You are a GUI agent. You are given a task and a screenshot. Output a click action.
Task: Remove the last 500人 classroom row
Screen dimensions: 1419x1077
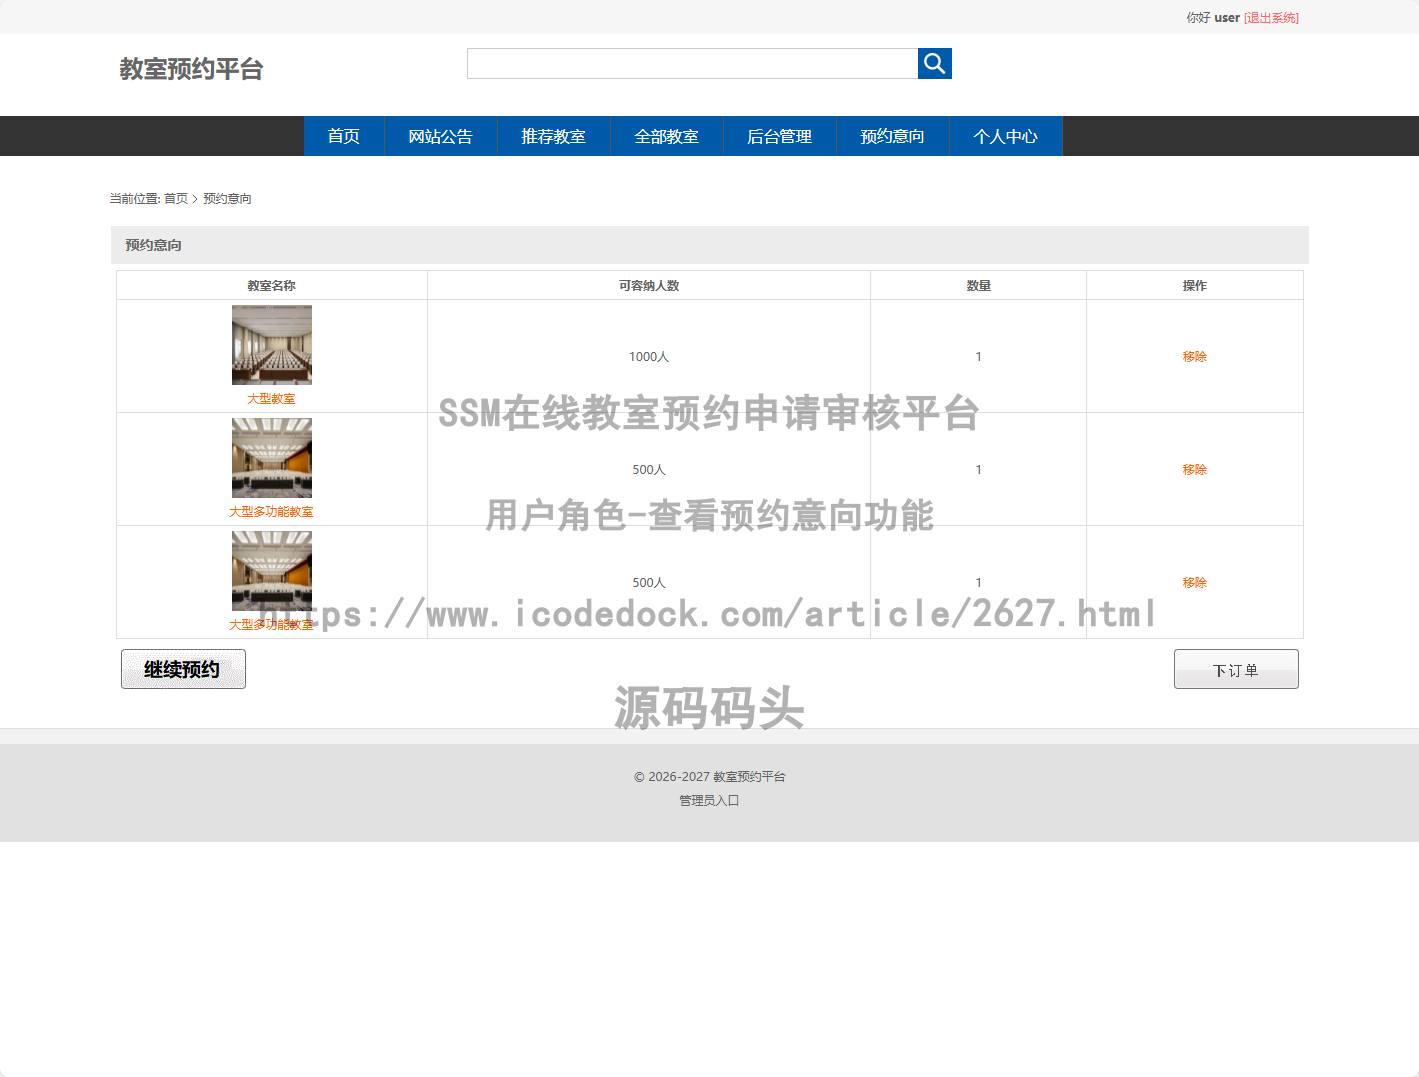1194,583
